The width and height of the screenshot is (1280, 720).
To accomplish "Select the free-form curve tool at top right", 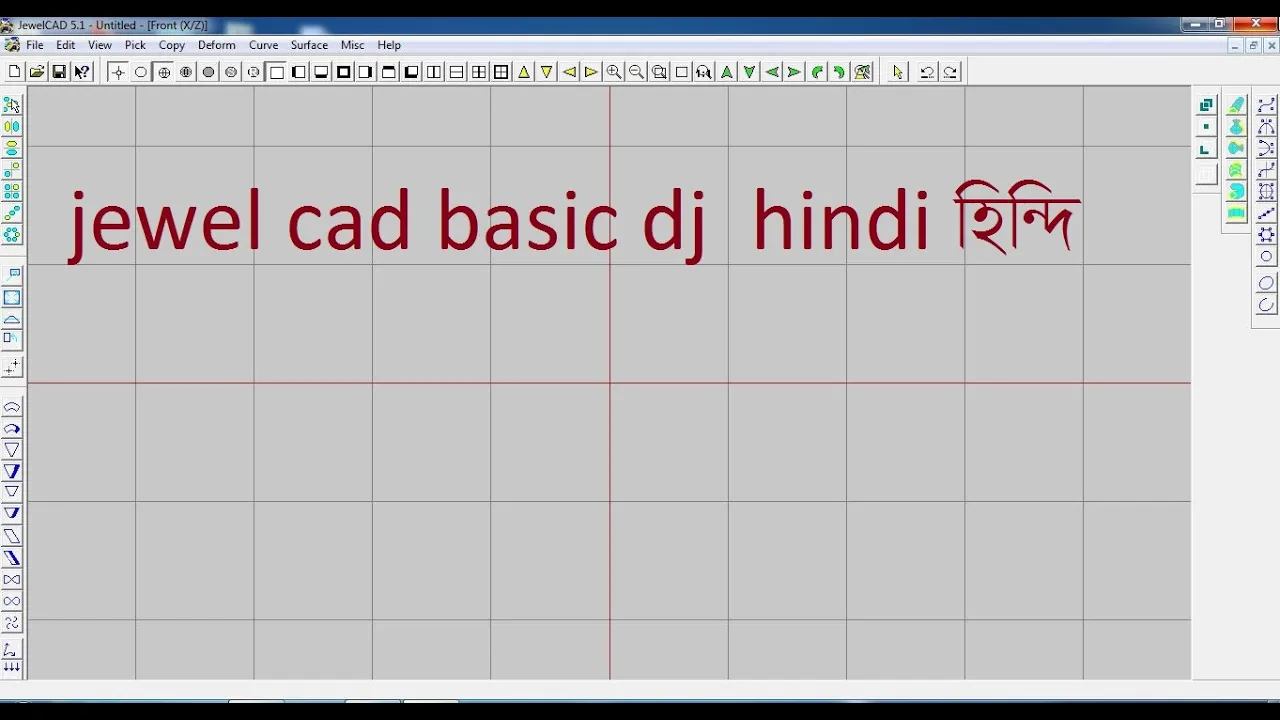I will tap(1266, 105).
